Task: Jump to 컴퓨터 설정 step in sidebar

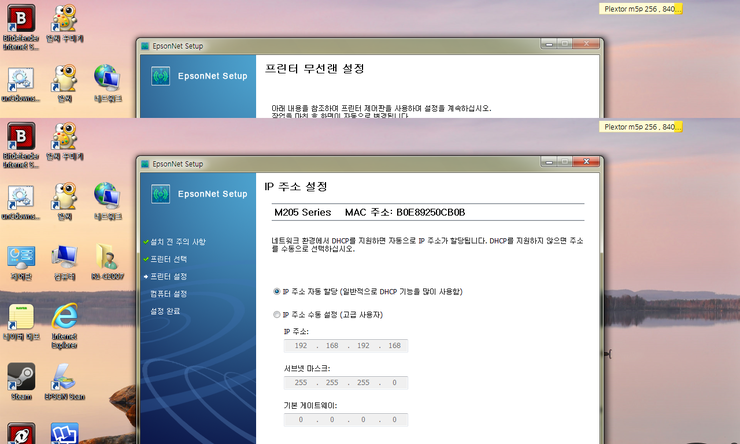Action: [168, 293]
